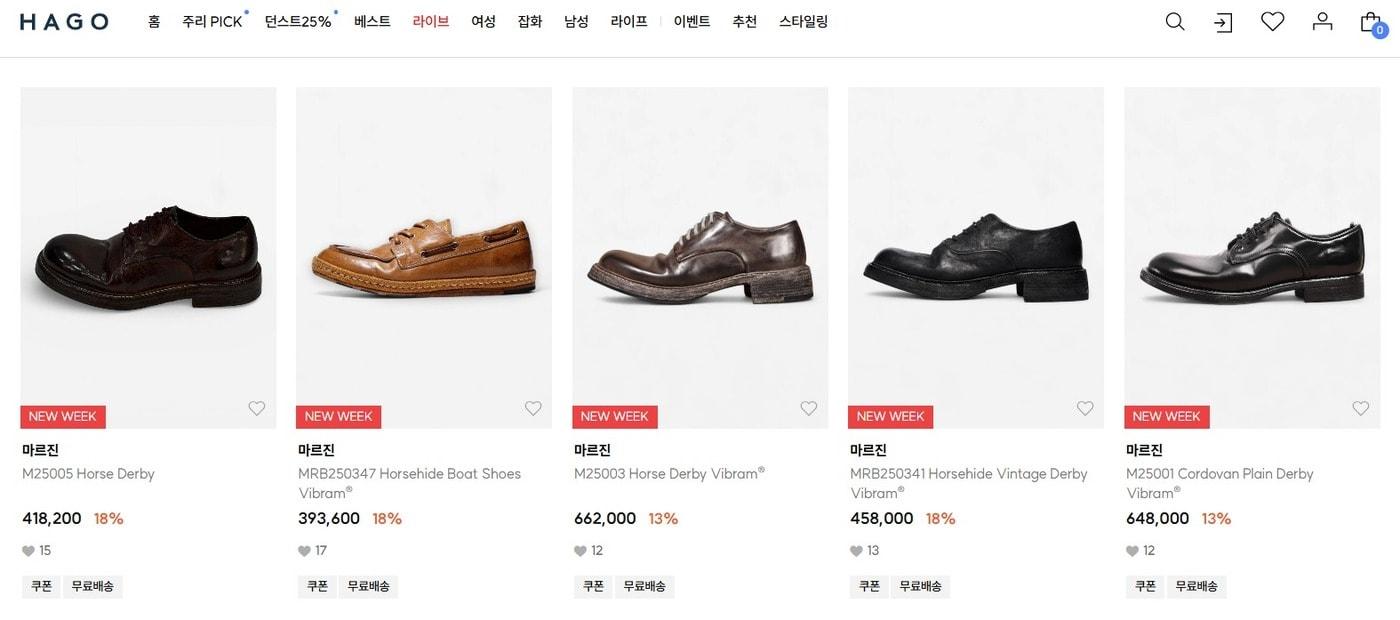Open the 라이브 menu item
1400x620 pixels.
(431, 22)
